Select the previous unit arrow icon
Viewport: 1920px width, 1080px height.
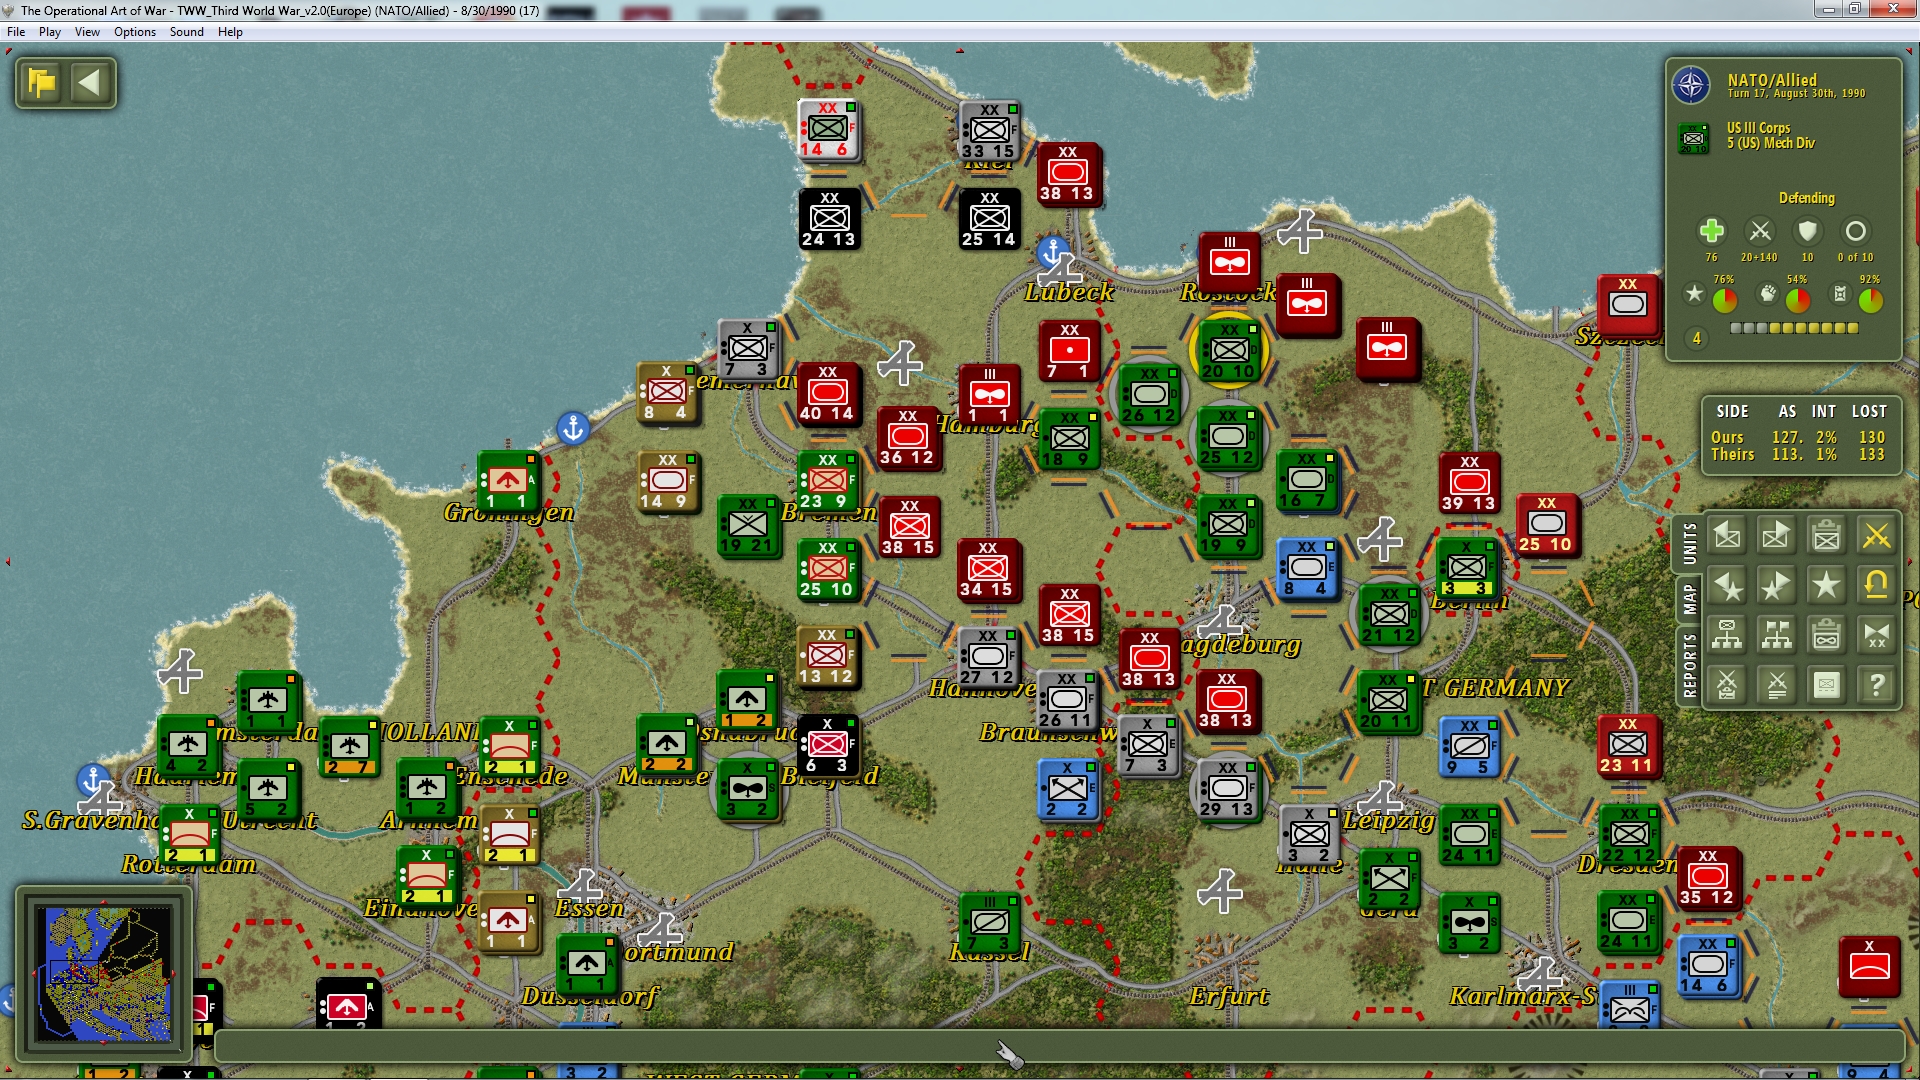coord(1727,536)
